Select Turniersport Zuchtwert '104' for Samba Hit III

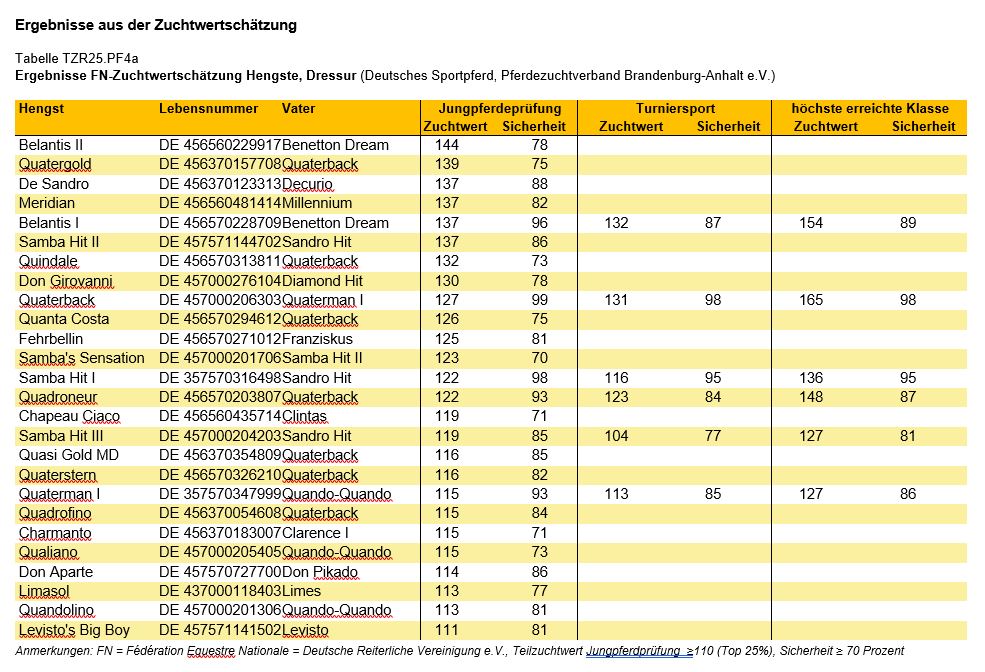pyautogui.click(x=616, y=436)
